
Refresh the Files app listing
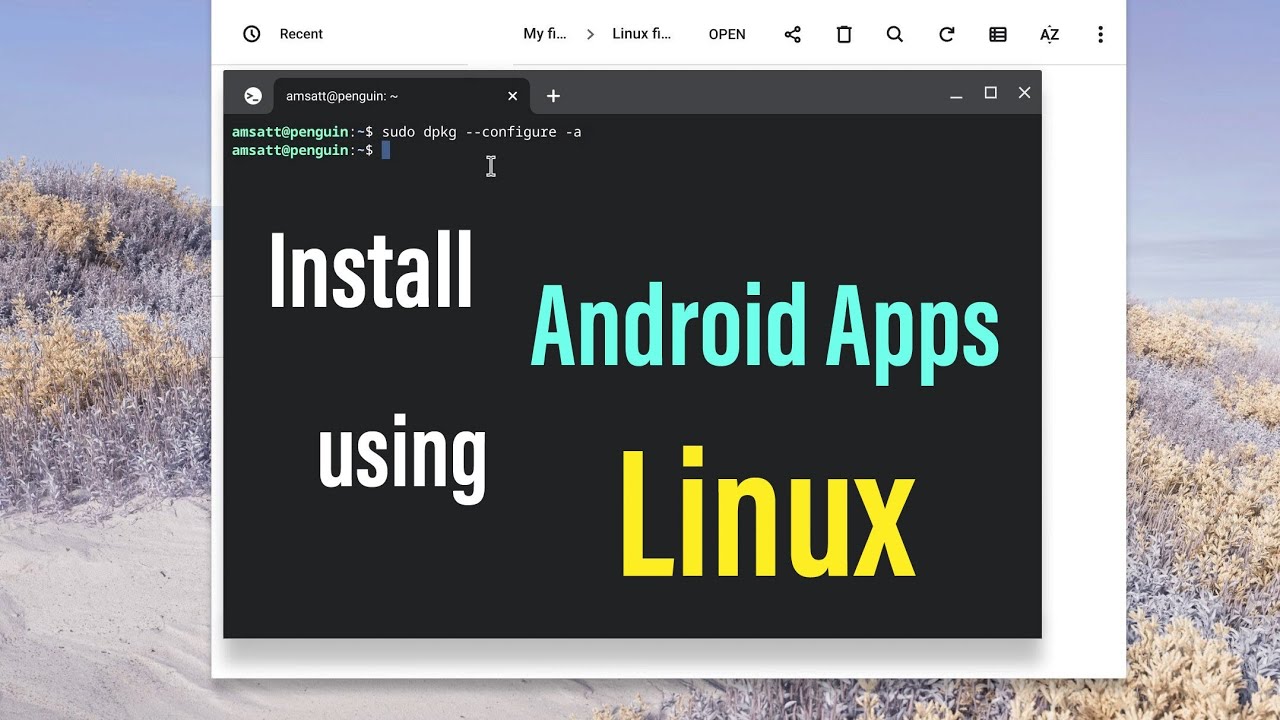coord(946,34)
